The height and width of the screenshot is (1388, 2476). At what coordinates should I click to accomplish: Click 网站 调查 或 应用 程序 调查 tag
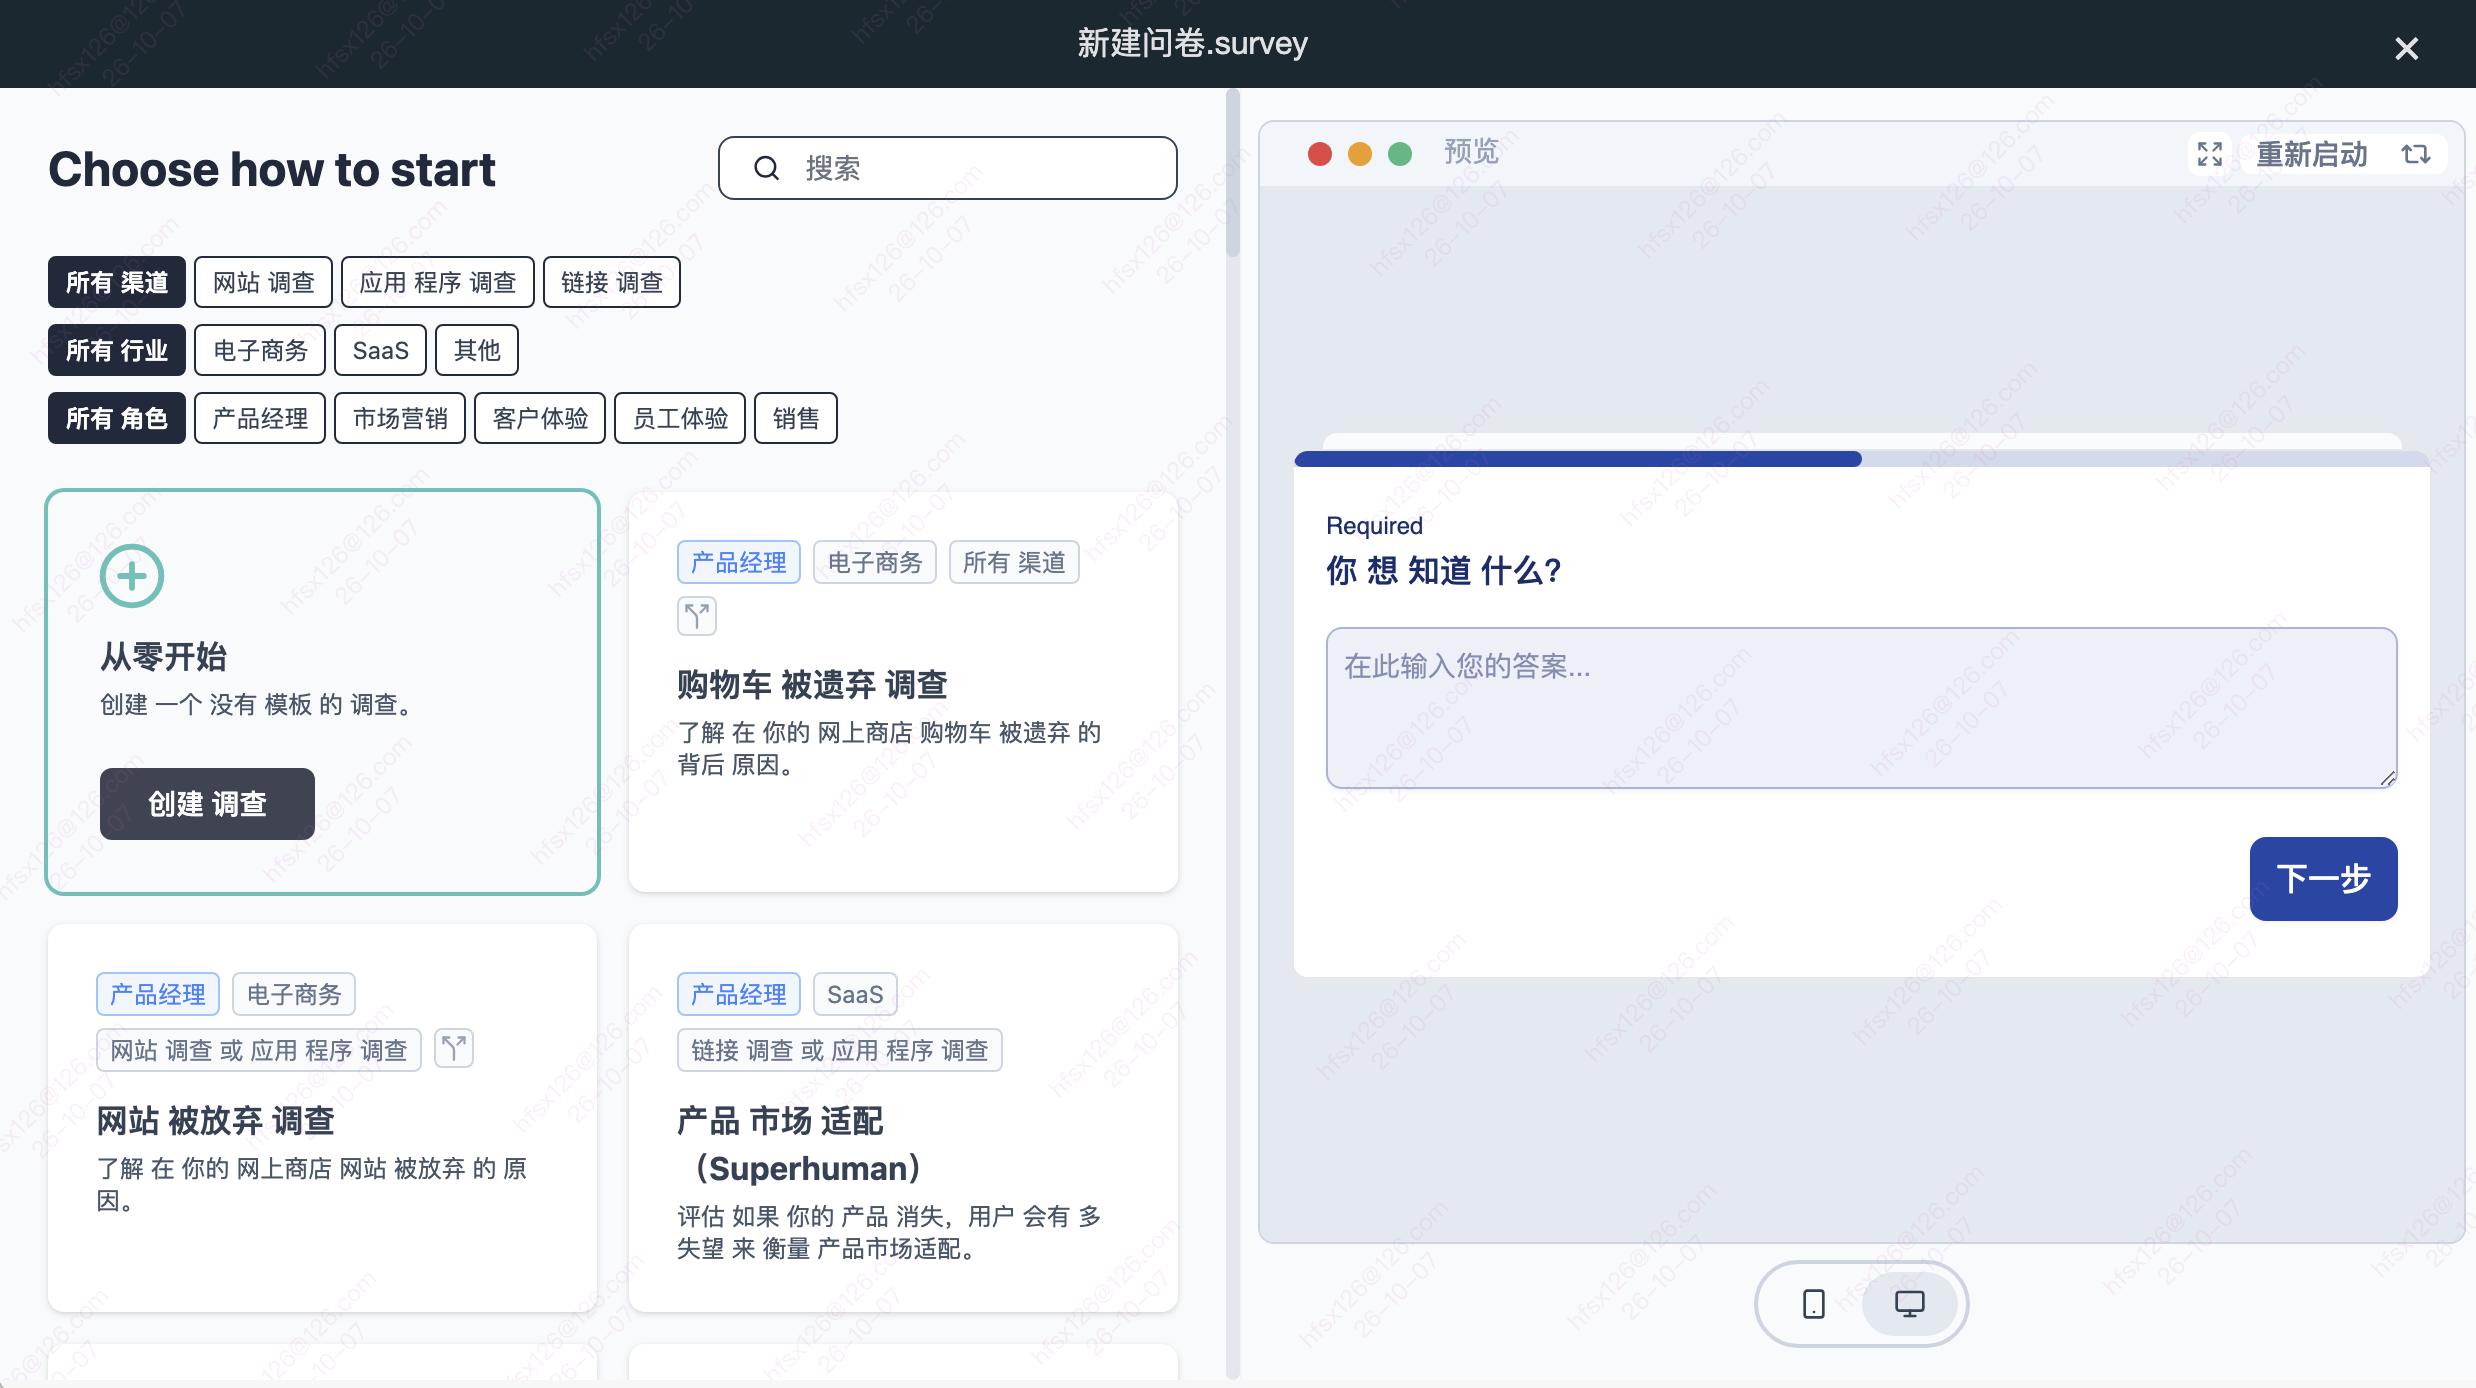(x=259, y=1050)
